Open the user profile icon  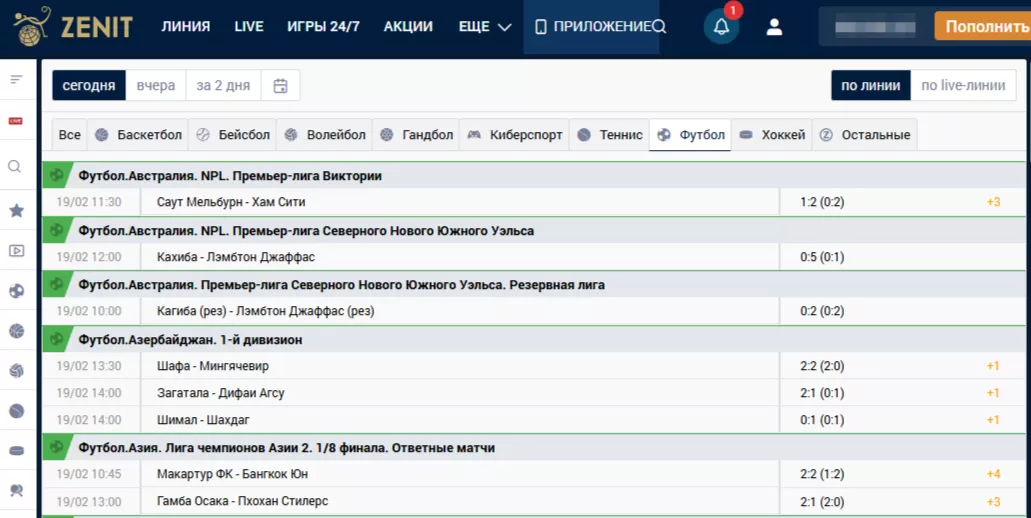(774, 28)
